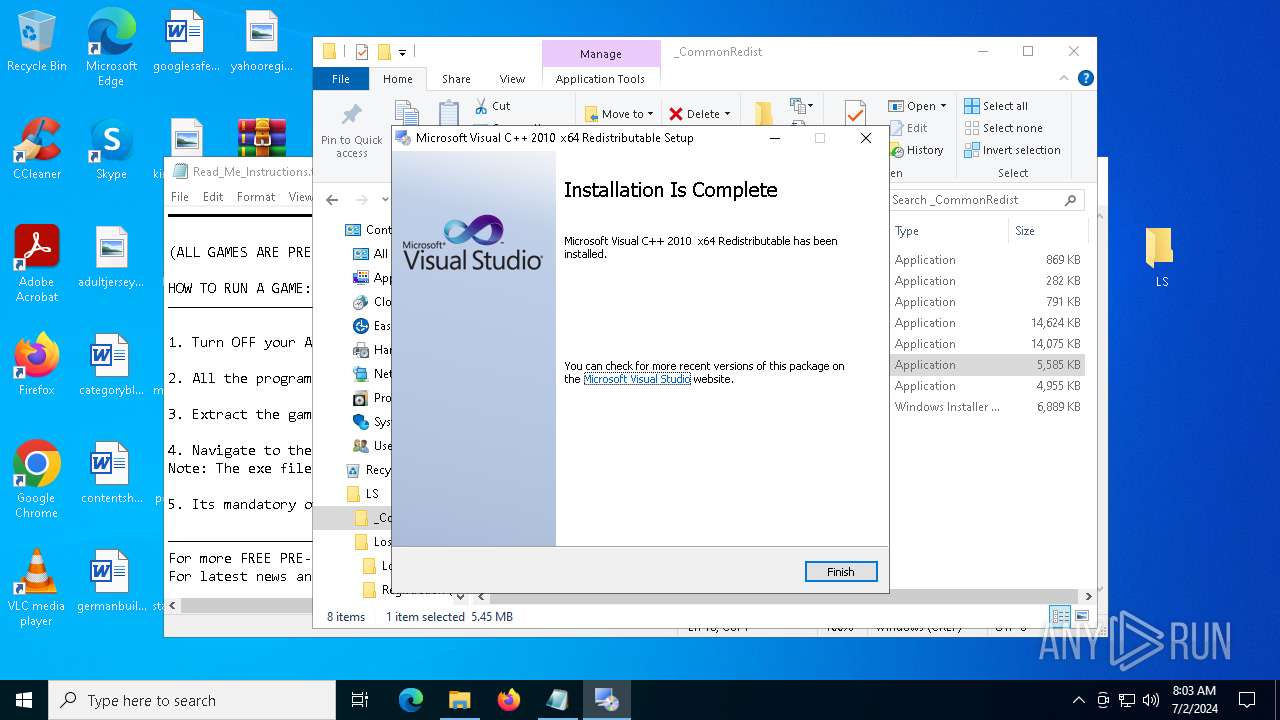Click the Properties checkmark icon
This screenshot has height=720, width=1280.
coord(855,113)
